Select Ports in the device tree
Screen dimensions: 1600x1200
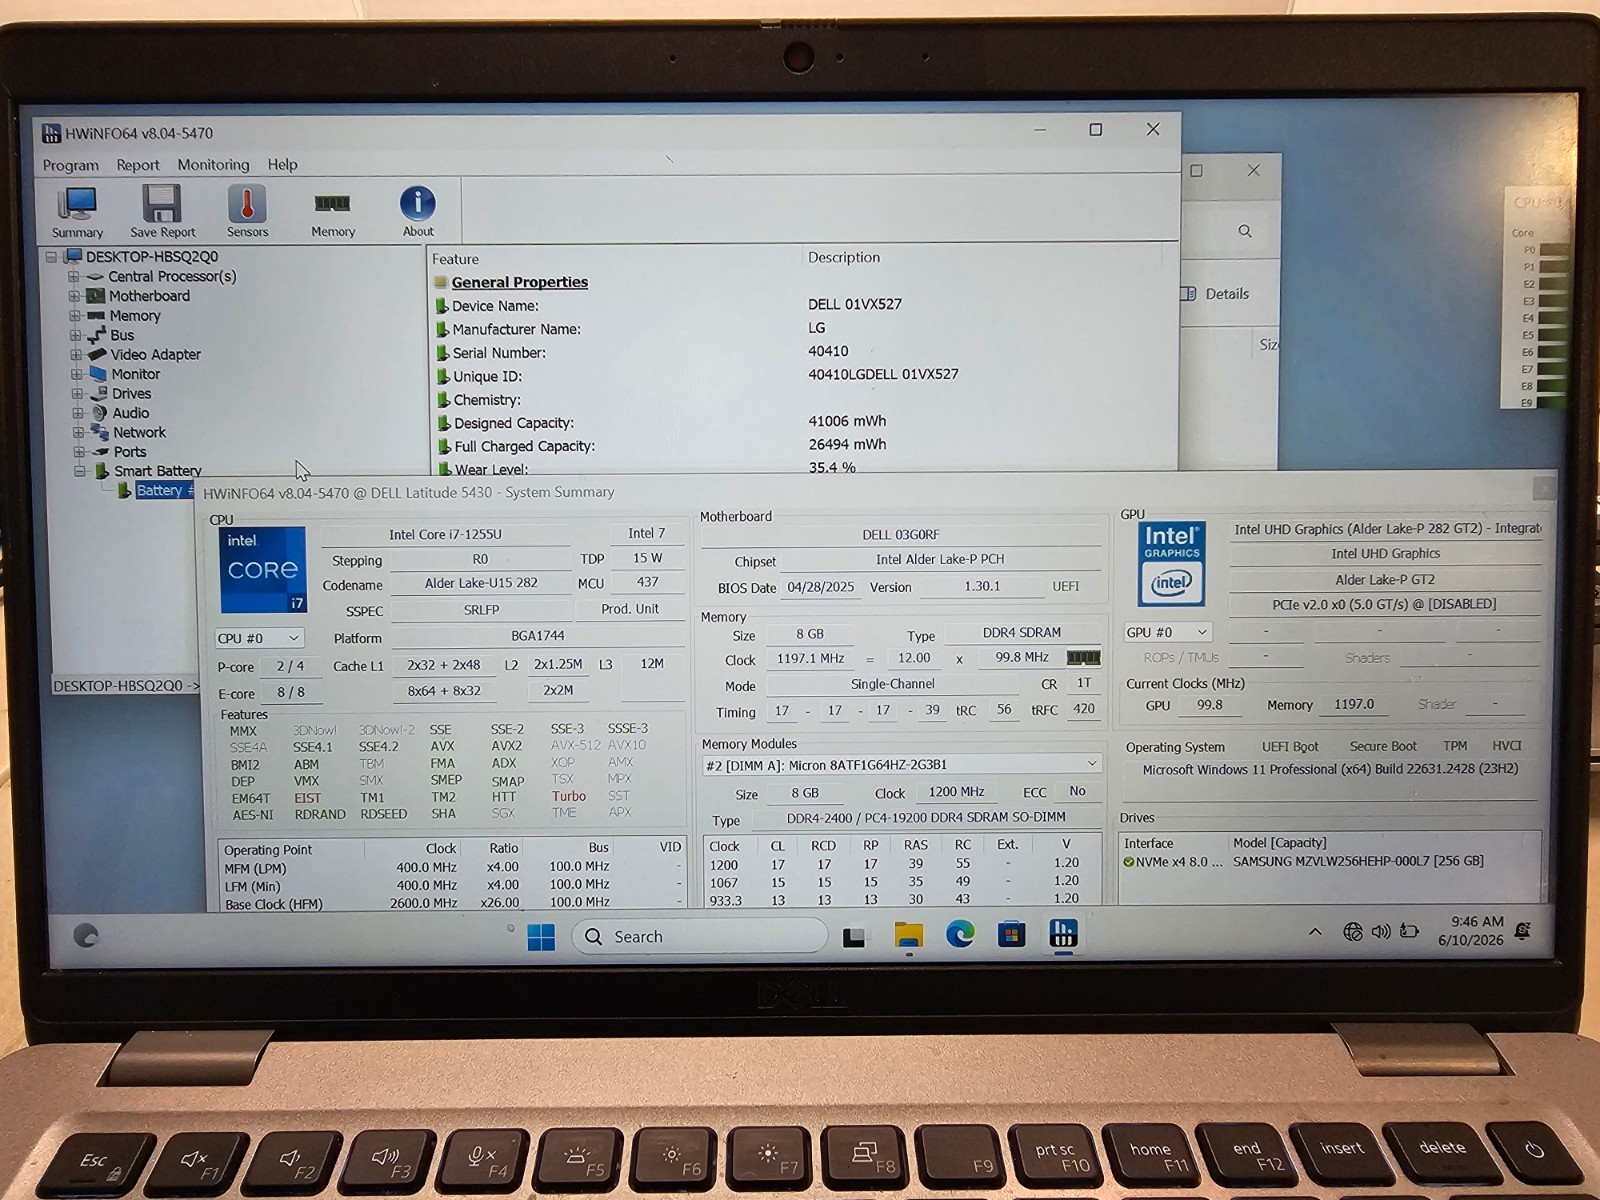pyautogui.click(x=130, y=452)
